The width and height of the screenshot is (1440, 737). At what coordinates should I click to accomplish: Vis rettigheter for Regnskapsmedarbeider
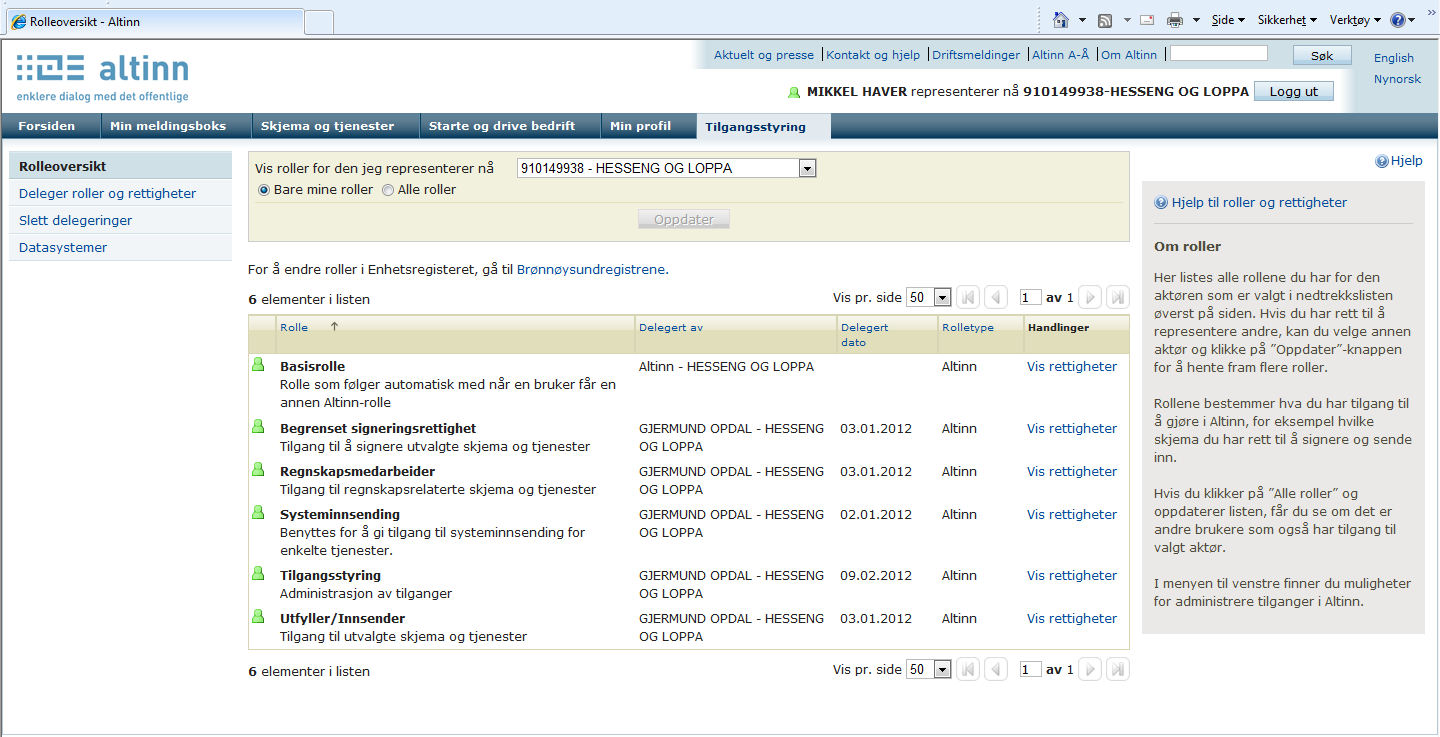point(1072,472)
